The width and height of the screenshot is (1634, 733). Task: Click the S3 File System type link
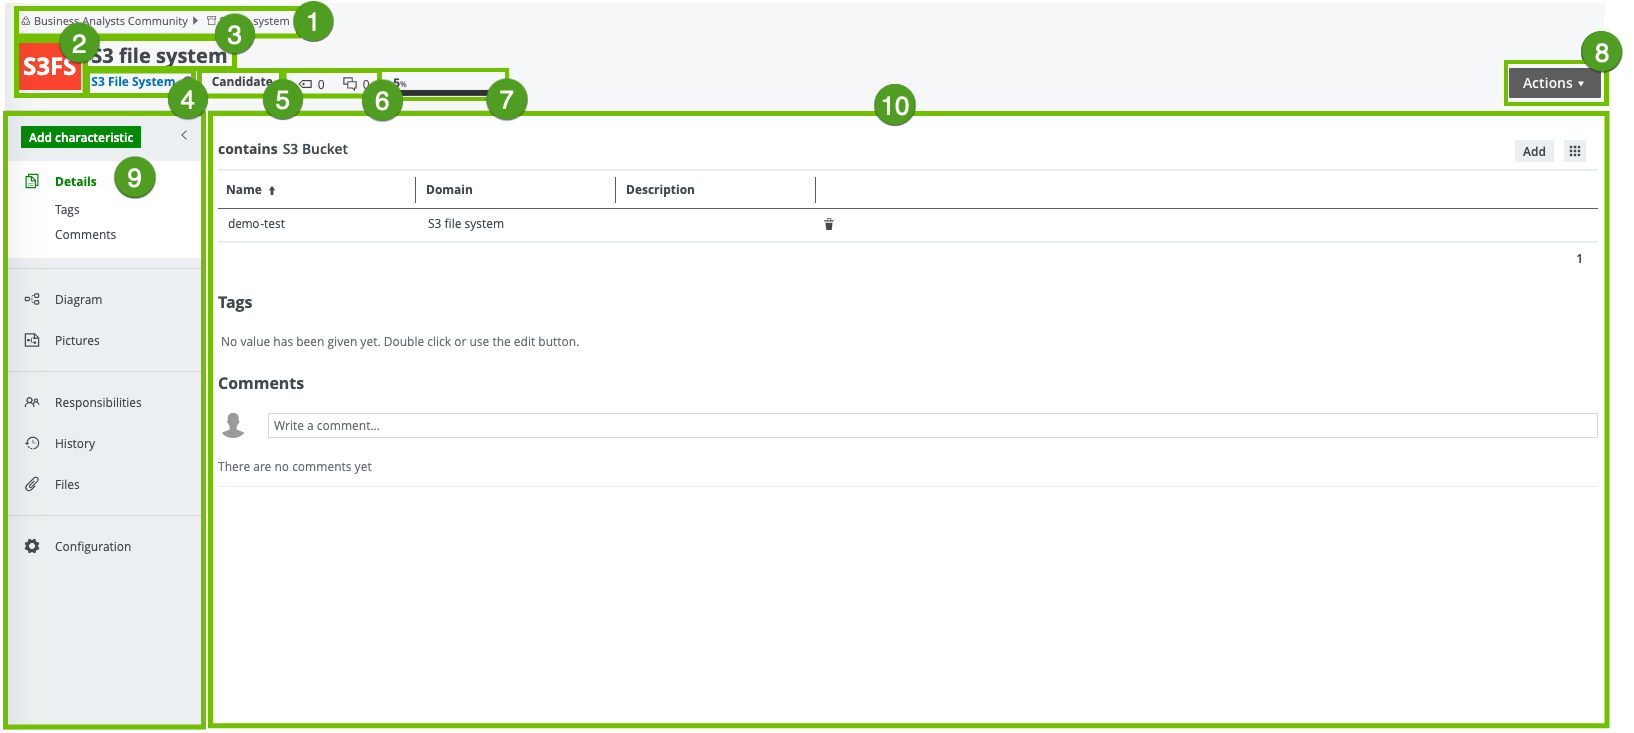tap(133, 82)
